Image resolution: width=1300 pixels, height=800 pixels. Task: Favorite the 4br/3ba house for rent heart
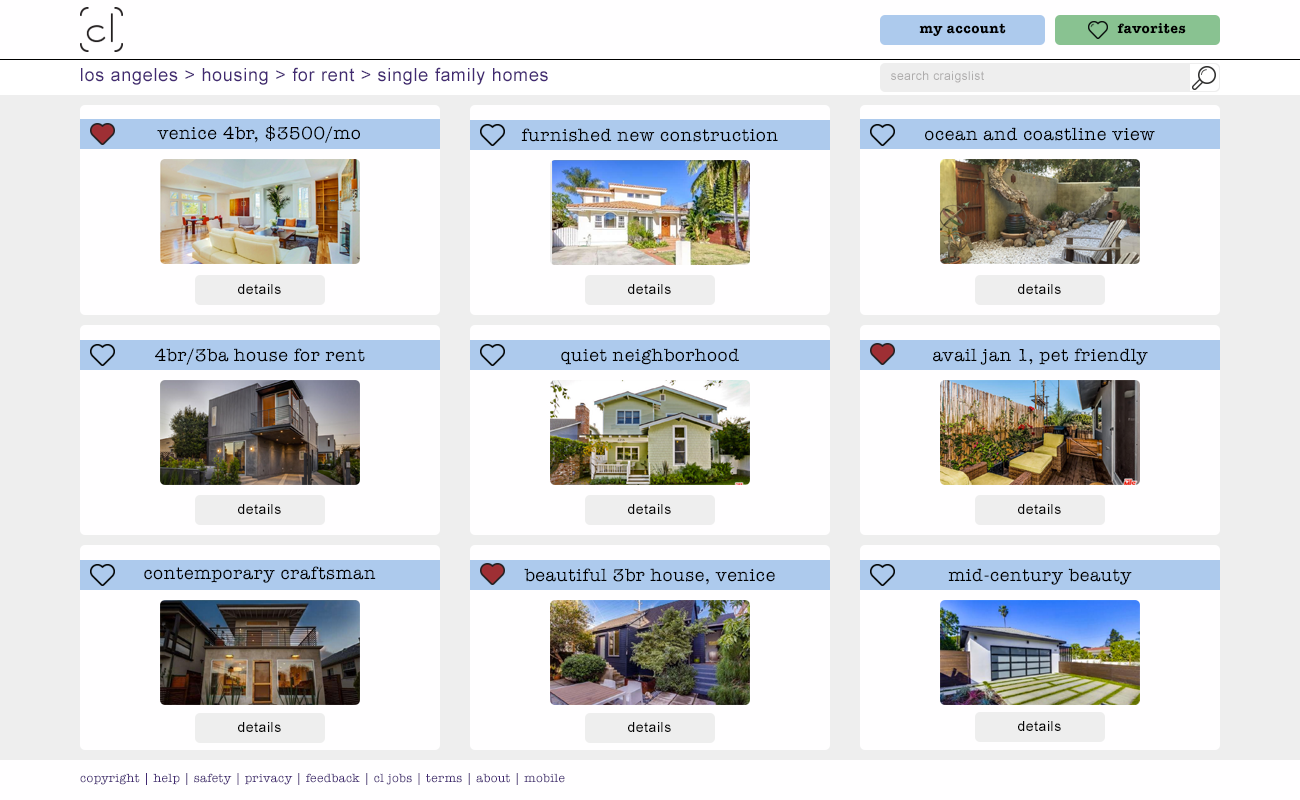point(102,355)
